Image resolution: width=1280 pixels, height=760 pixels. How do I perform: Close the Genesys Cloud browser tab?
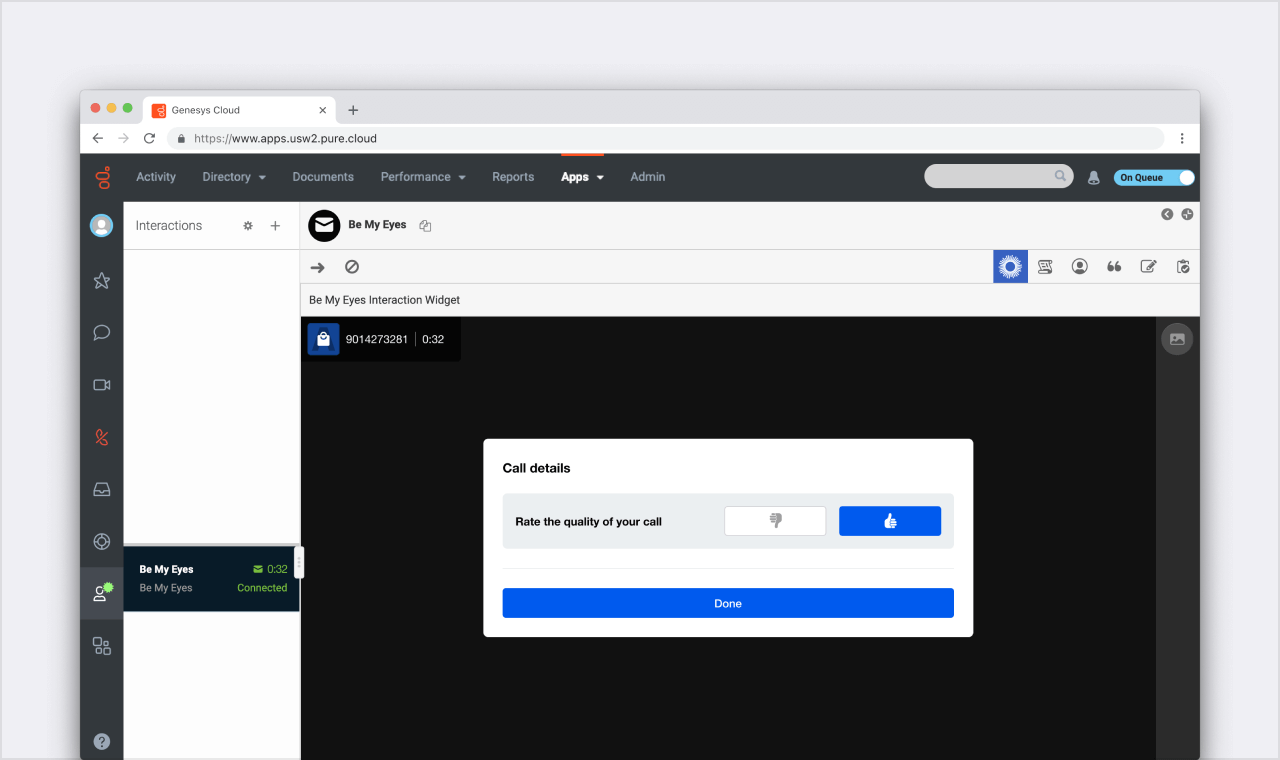322,111
